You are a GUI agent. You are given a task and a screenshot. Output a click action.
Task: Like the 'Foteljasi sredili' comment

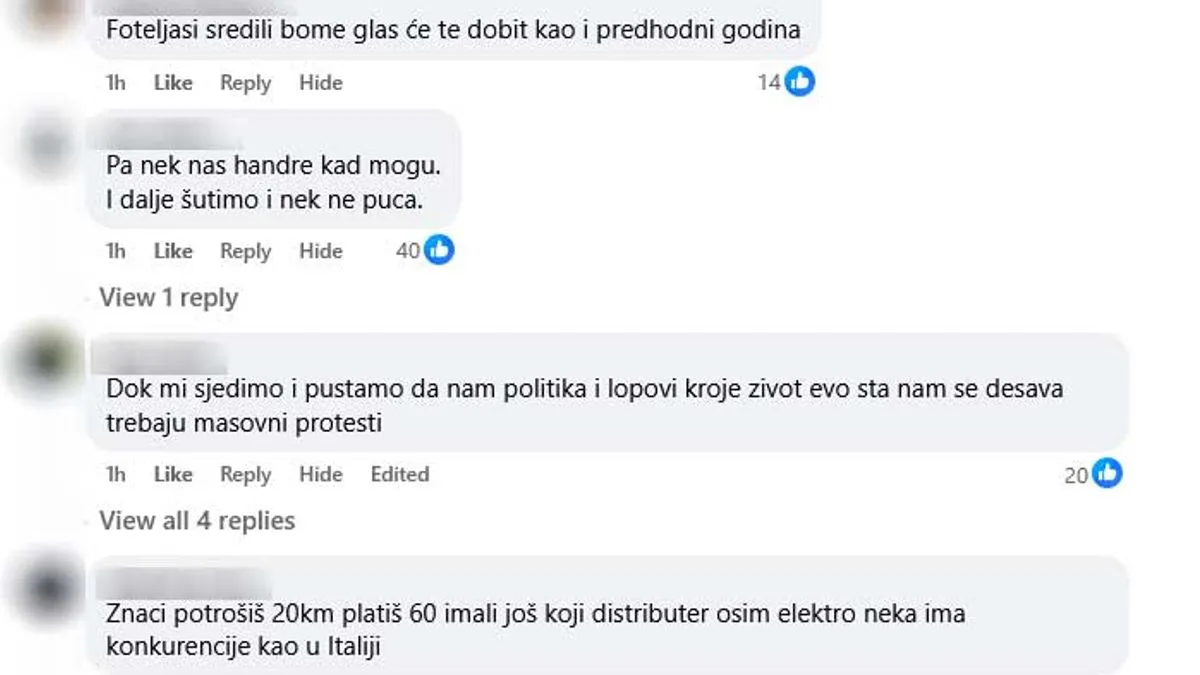[x=173, y=82]
